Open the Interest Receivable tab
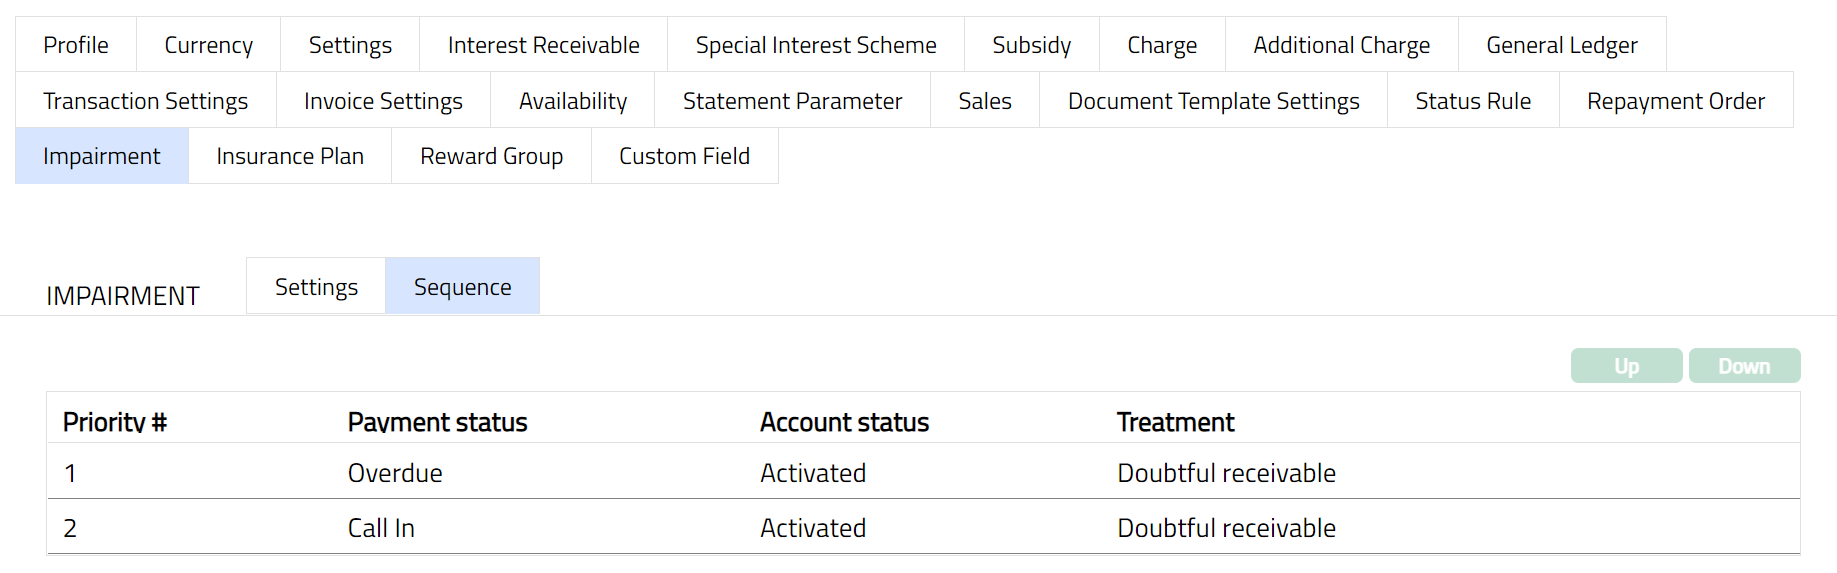Screen dimensions: 1837x573 (x=543, y=45)
